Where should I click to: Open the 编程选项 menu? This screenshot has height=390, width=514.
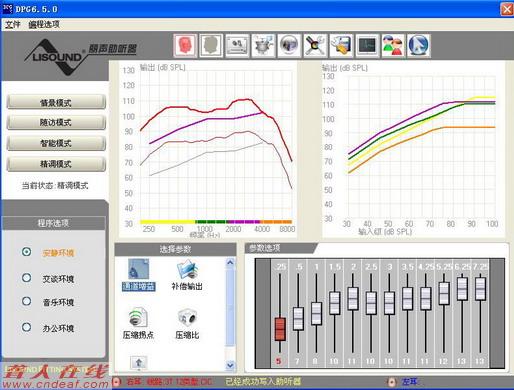[x=44, y=24]
